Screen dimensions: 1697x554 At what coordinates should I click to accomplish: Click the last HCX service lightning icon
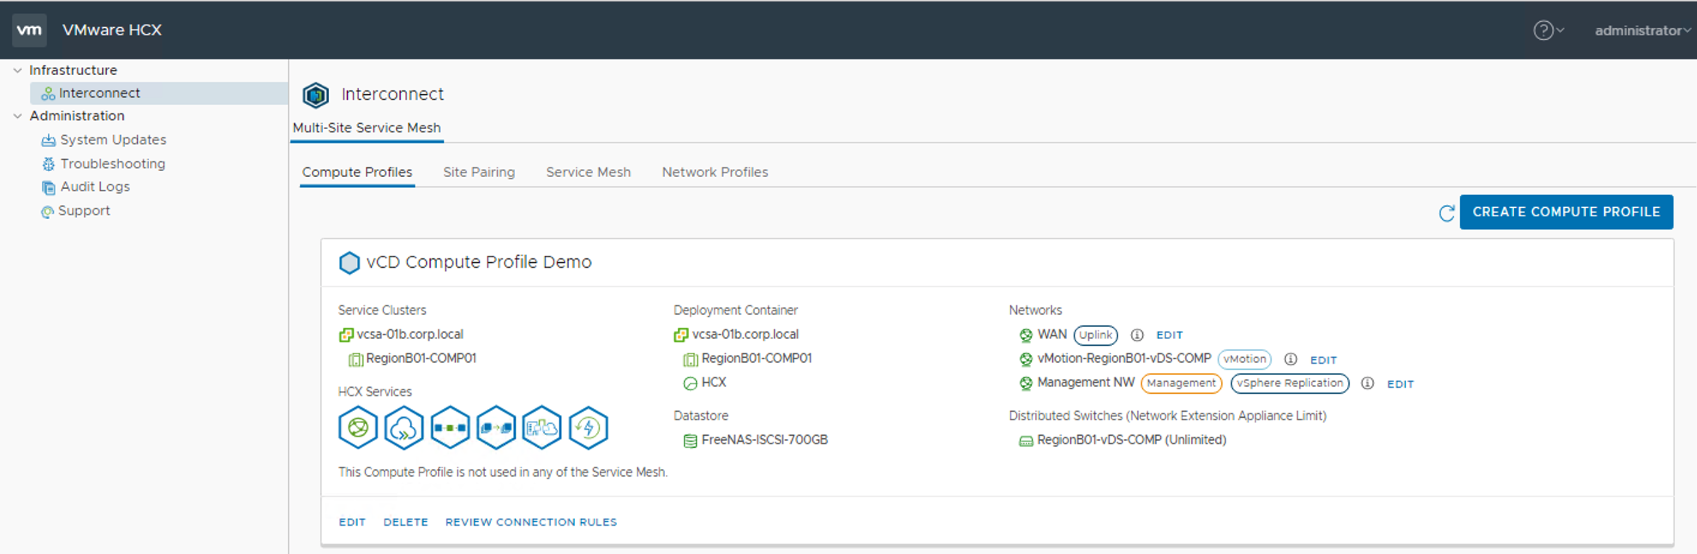point(588,428)
